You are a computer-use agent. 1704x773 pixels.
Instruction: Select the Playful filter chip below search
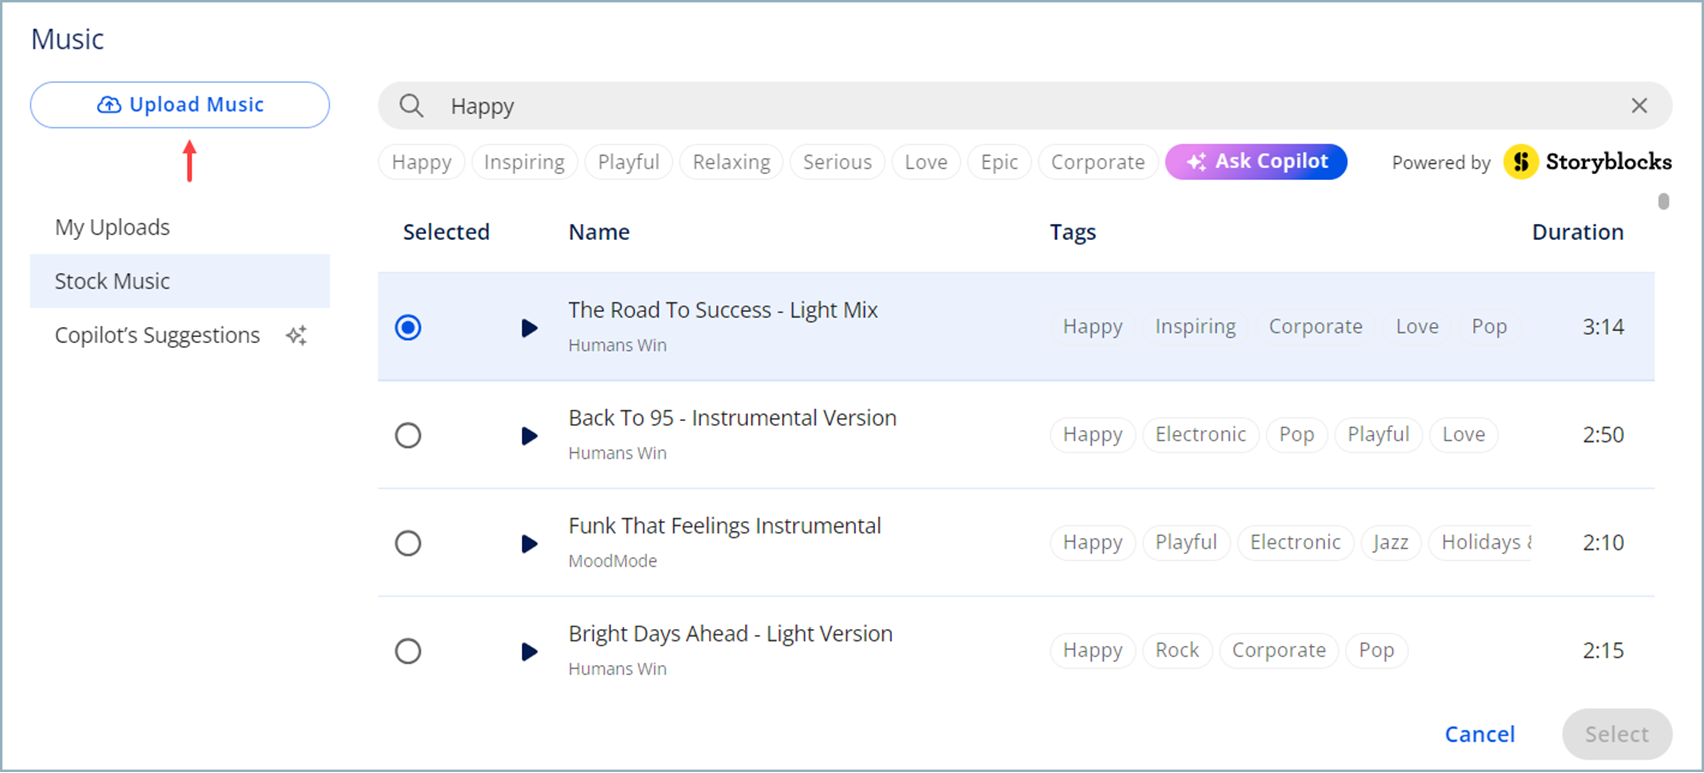tap(628, 162)
